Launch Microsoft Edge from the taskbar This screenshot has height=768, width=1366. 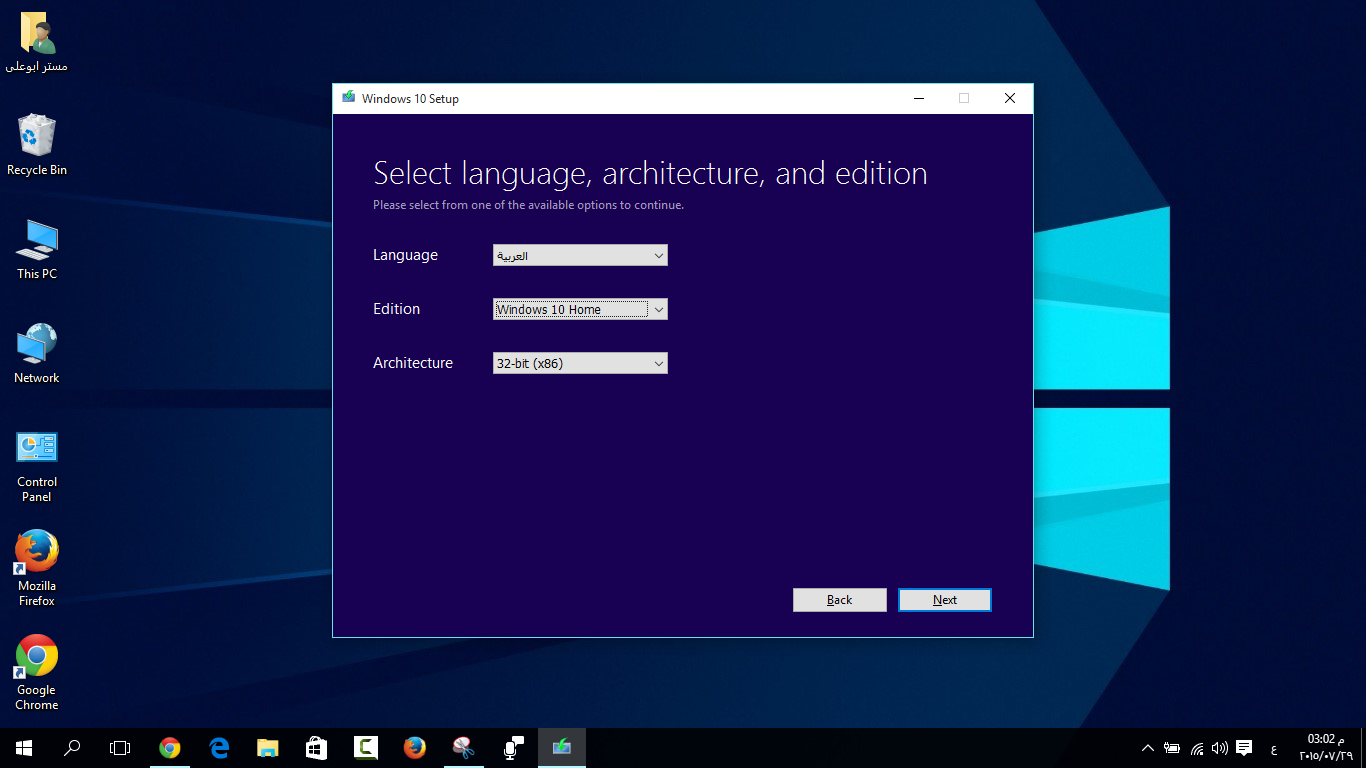219,748
